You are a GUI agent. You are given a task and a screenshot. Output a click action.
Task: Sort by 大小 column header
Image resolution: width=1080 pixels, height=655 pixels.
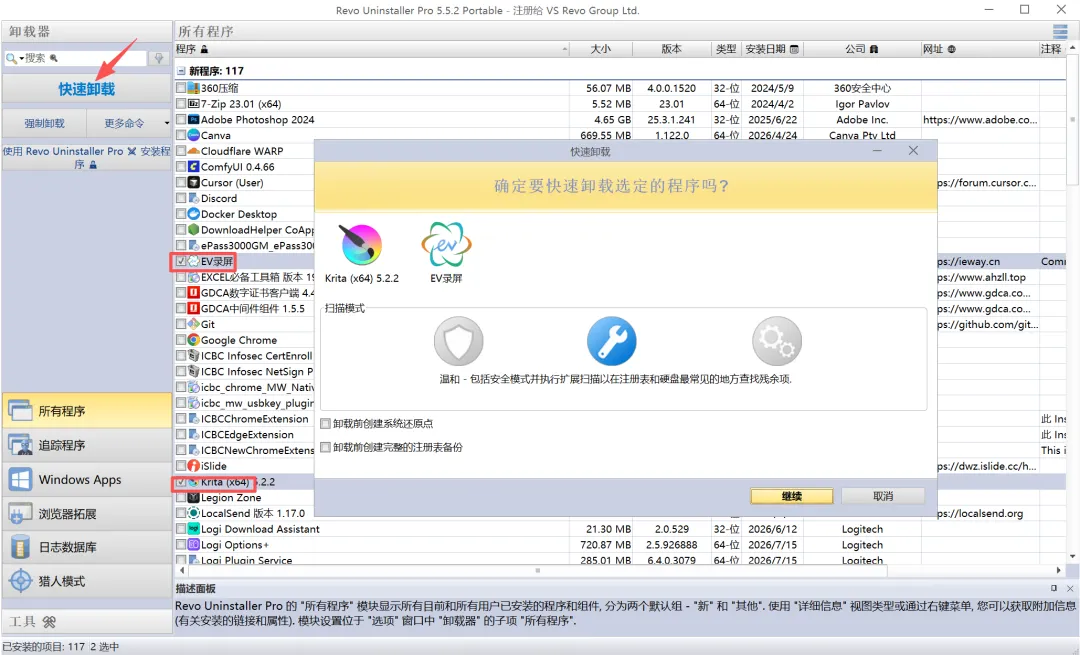click(x=601, y=49)
